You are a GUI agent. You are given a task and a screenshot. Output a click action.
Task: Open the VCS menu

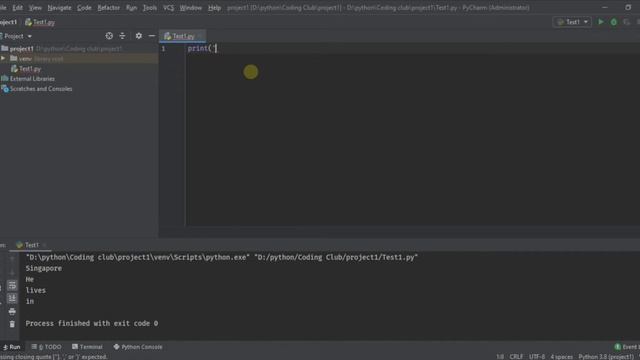coord(169,8)
